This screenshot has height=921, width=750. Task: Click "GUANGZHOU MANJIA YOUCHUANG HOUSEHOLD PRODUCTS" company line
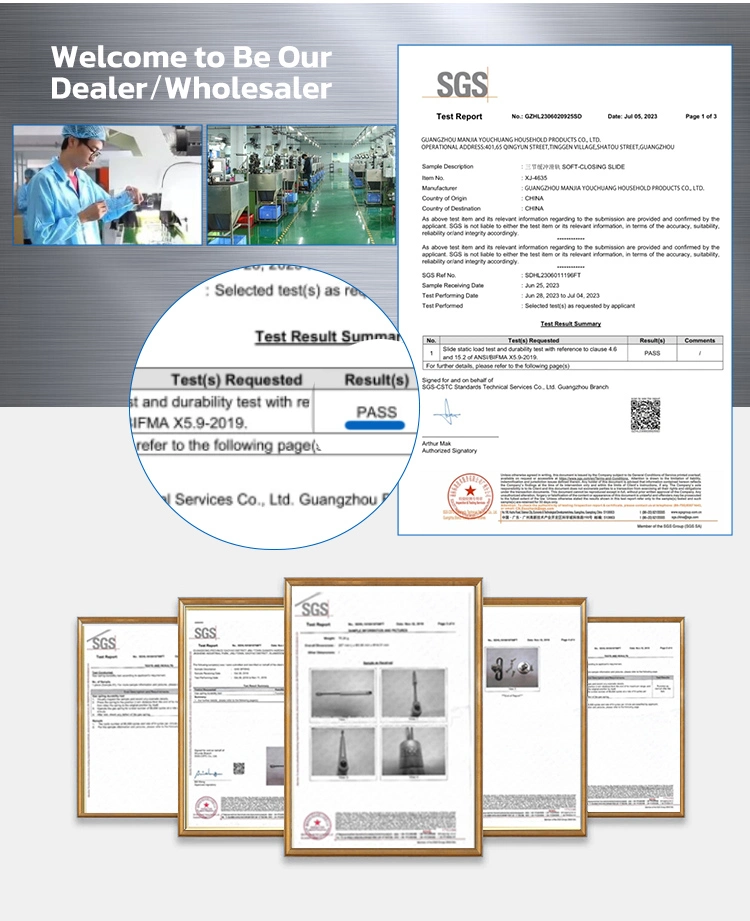510,140
